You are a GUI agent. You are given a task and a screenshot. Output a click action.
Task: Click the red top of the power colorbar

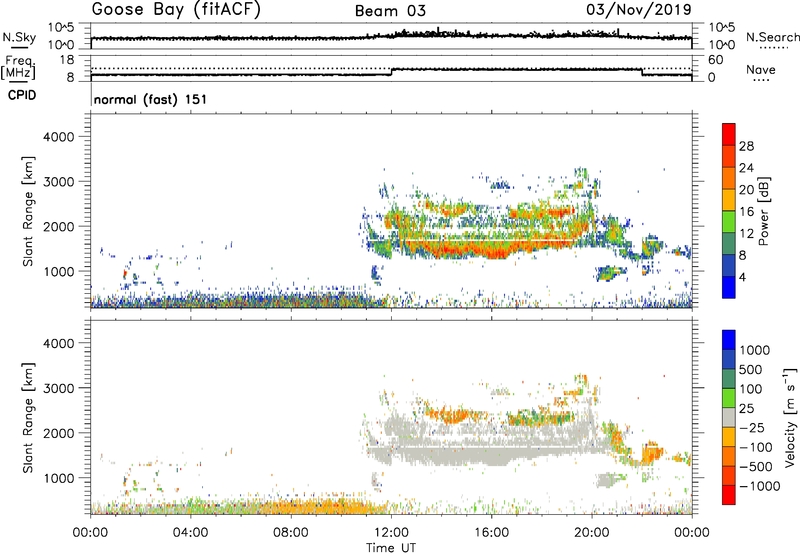click(729, 132)
